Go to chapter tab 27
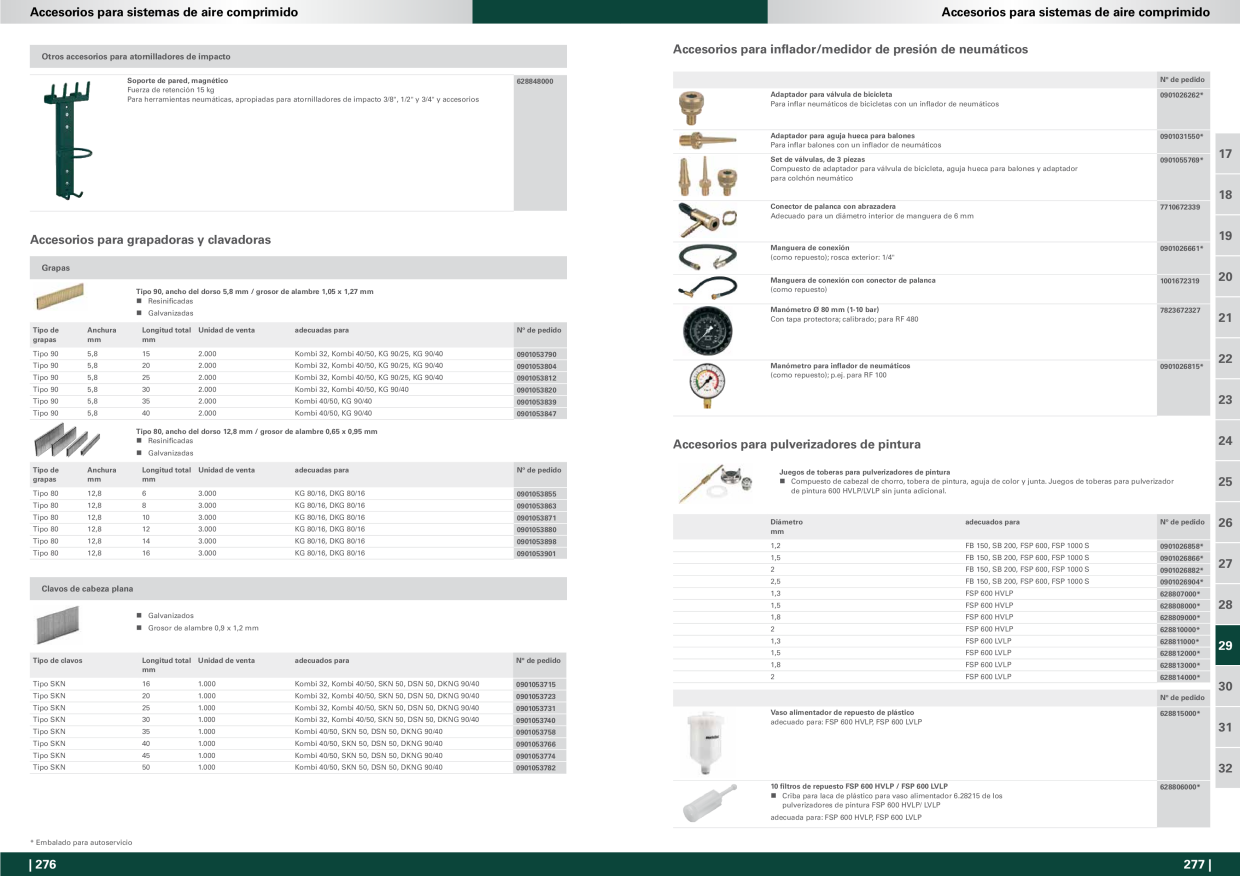Screen dimensions: 1240x876 [1225, 564]
